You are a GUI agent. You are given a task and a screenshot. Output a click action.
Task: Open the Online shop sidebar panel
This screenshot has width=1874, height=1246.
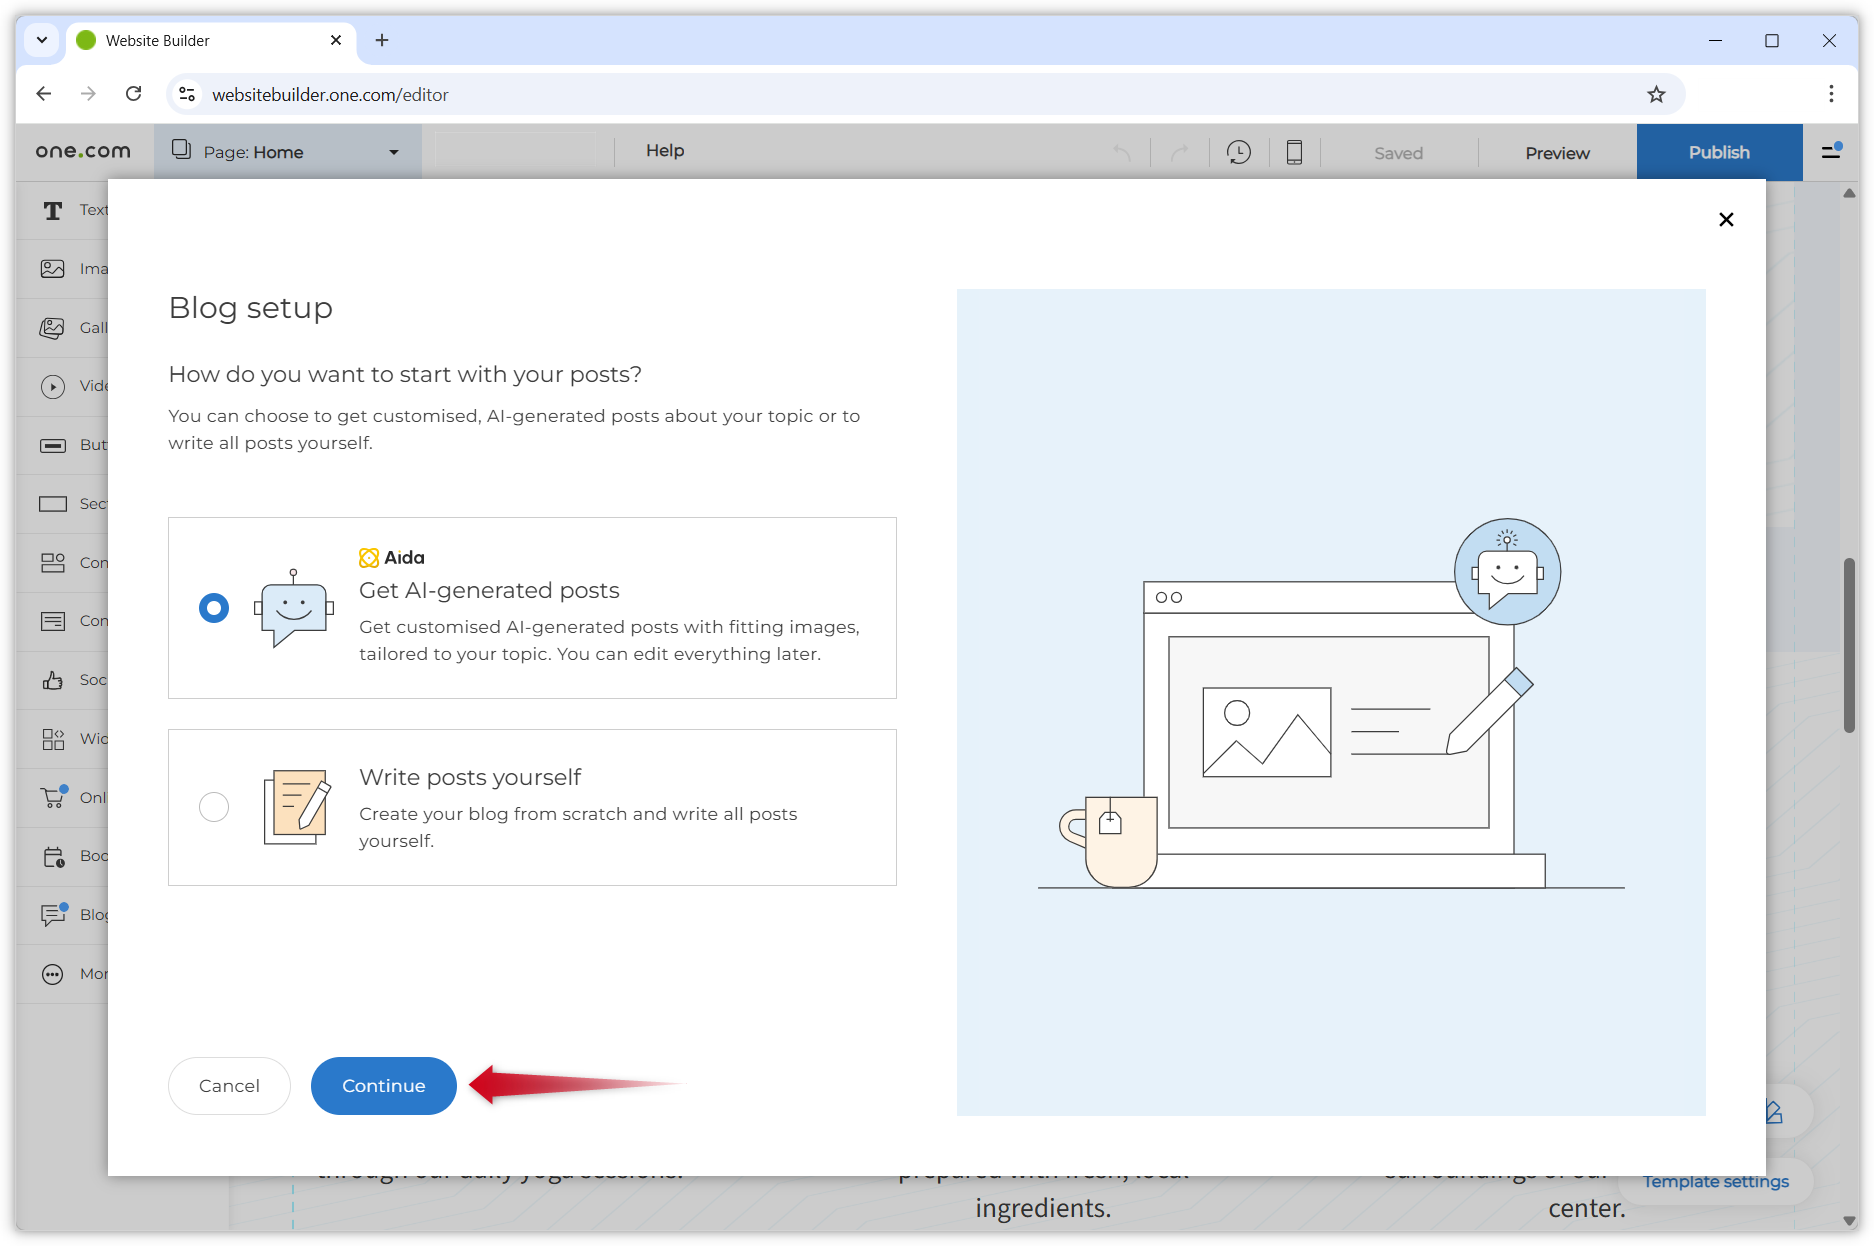coord(53,797)
